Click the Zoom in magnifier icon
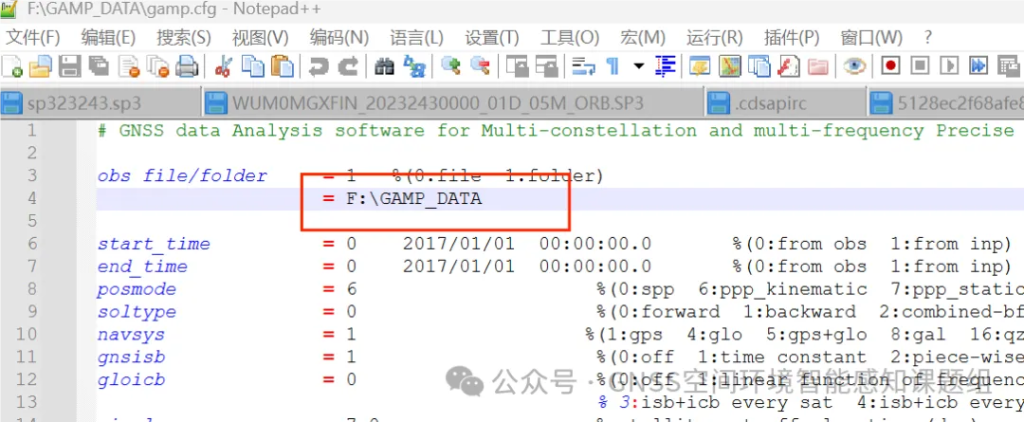 pyautogui.click(x=451, y=67)
